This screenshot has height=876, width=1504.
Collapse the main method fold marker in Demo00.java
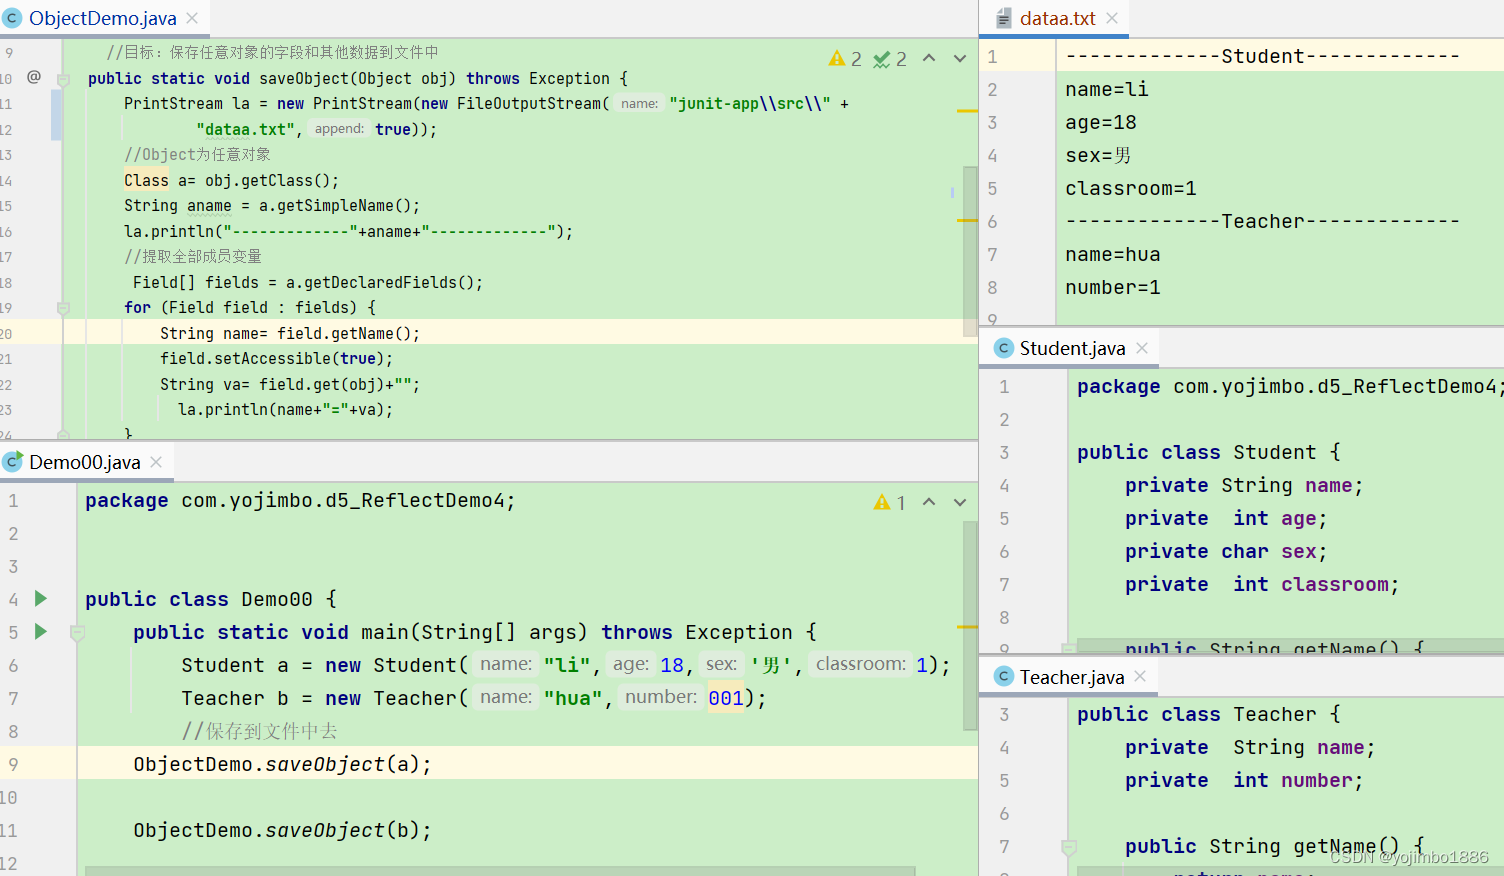click(77, 632)
